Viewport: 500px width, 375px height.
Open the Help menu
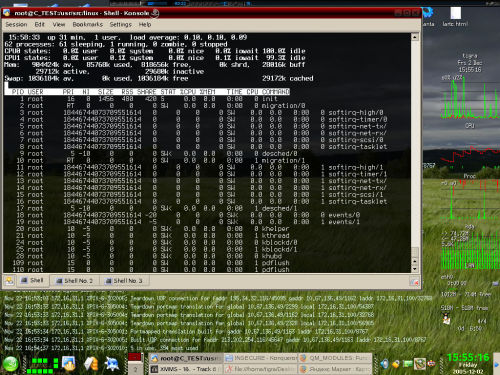(x=145, y=24)
